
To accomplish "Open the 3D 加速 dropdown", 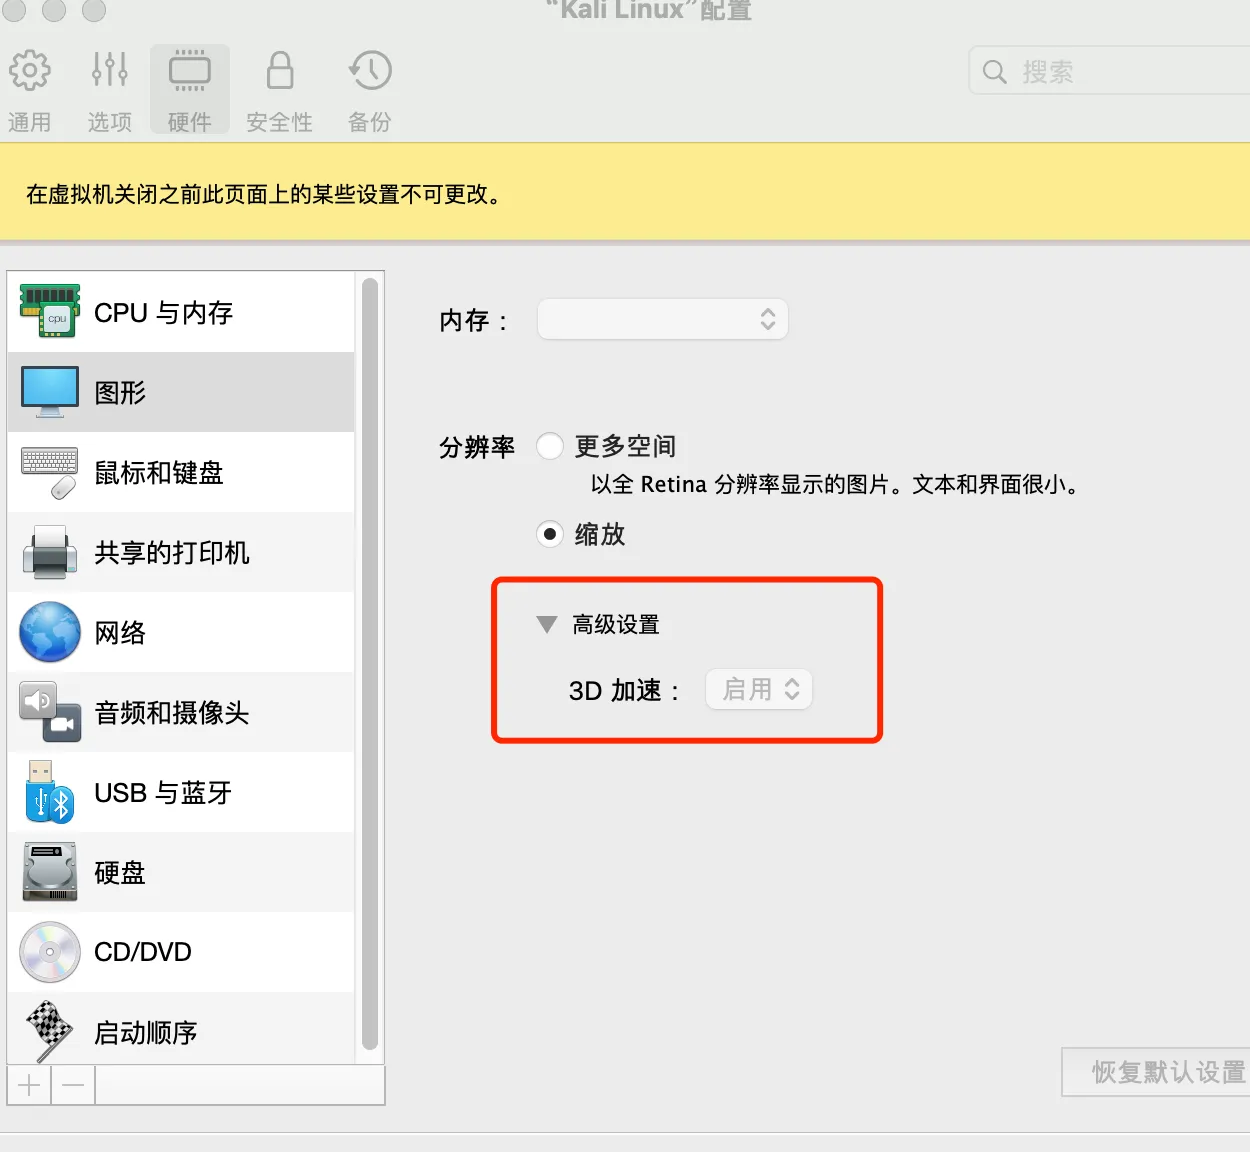I will click(759, 689).
